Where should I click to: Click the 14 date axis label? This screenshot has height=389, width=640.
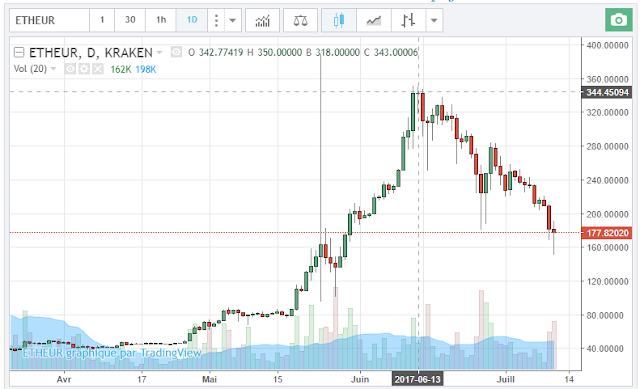tap(569, 379)
